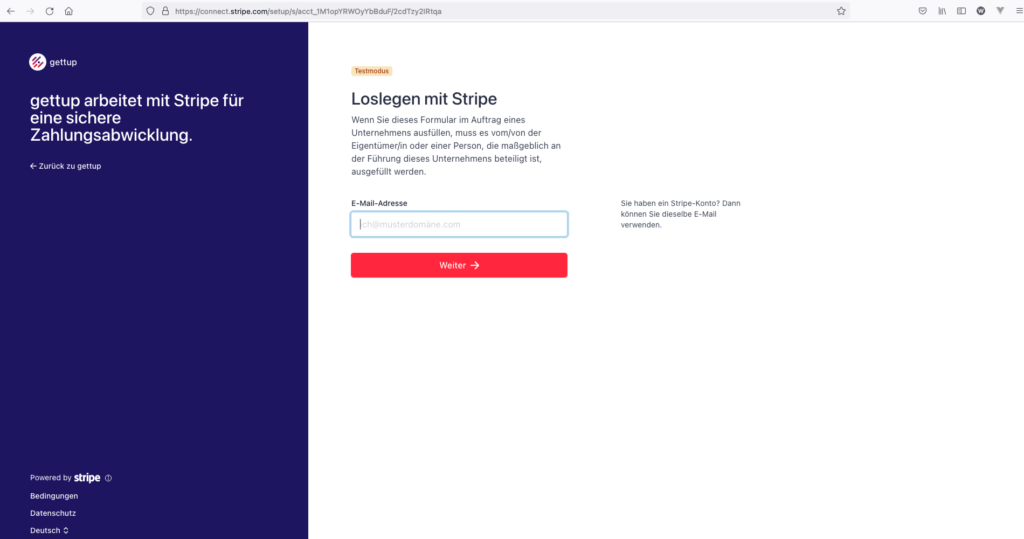Click the Loslegen mit Stripe heading
The height and width of the screenshot is (539, 1024).
point(424,99)
